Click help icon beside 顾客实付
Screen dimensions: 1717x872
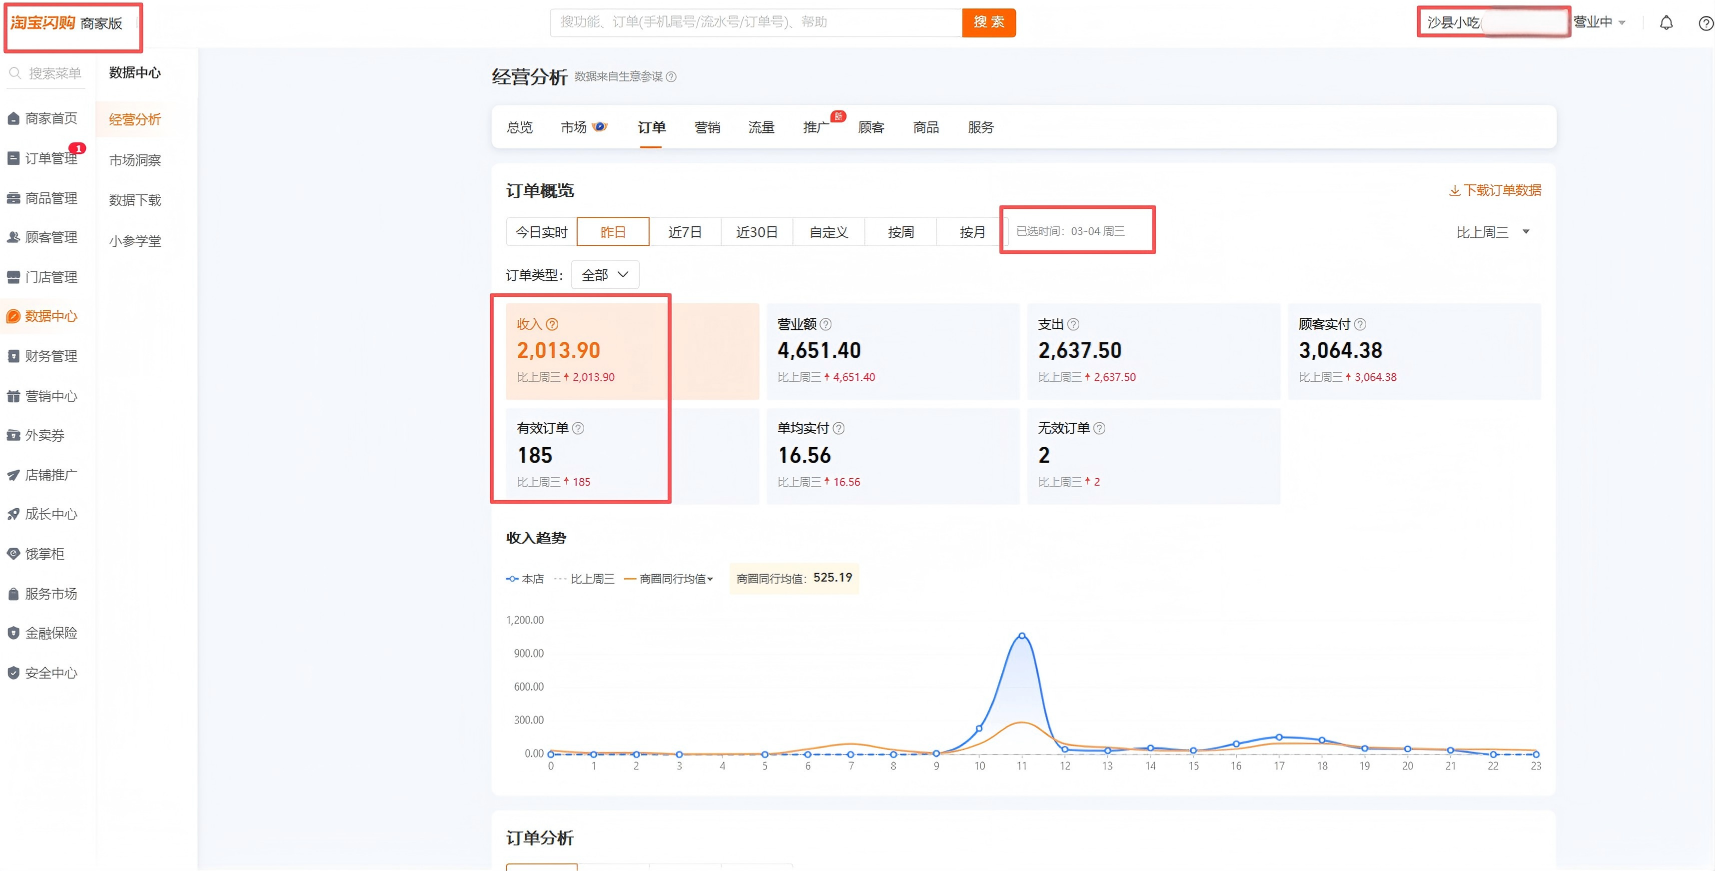[x=1359, y=324]
